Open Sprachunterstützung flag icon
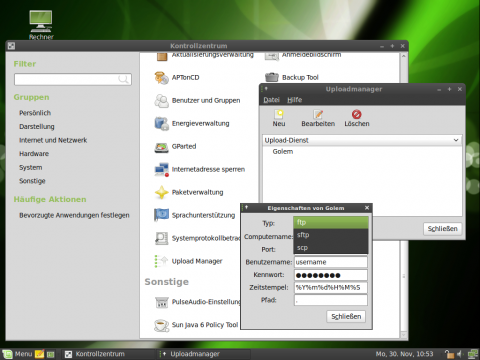This screenshot has height=360, width=480. pyautogui.click(x=161, y=215)
